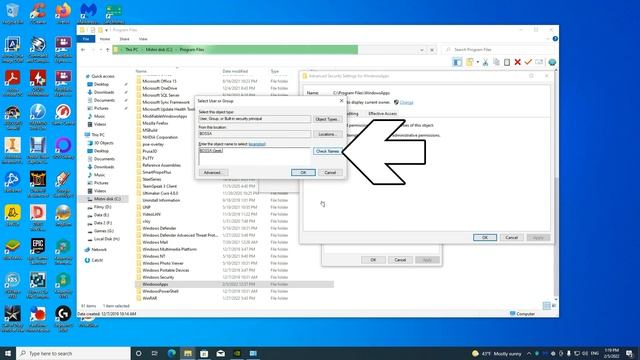Select the Epic Games Launcher desktop icon
The image size is (640, 360).
[x=38, y=251]
